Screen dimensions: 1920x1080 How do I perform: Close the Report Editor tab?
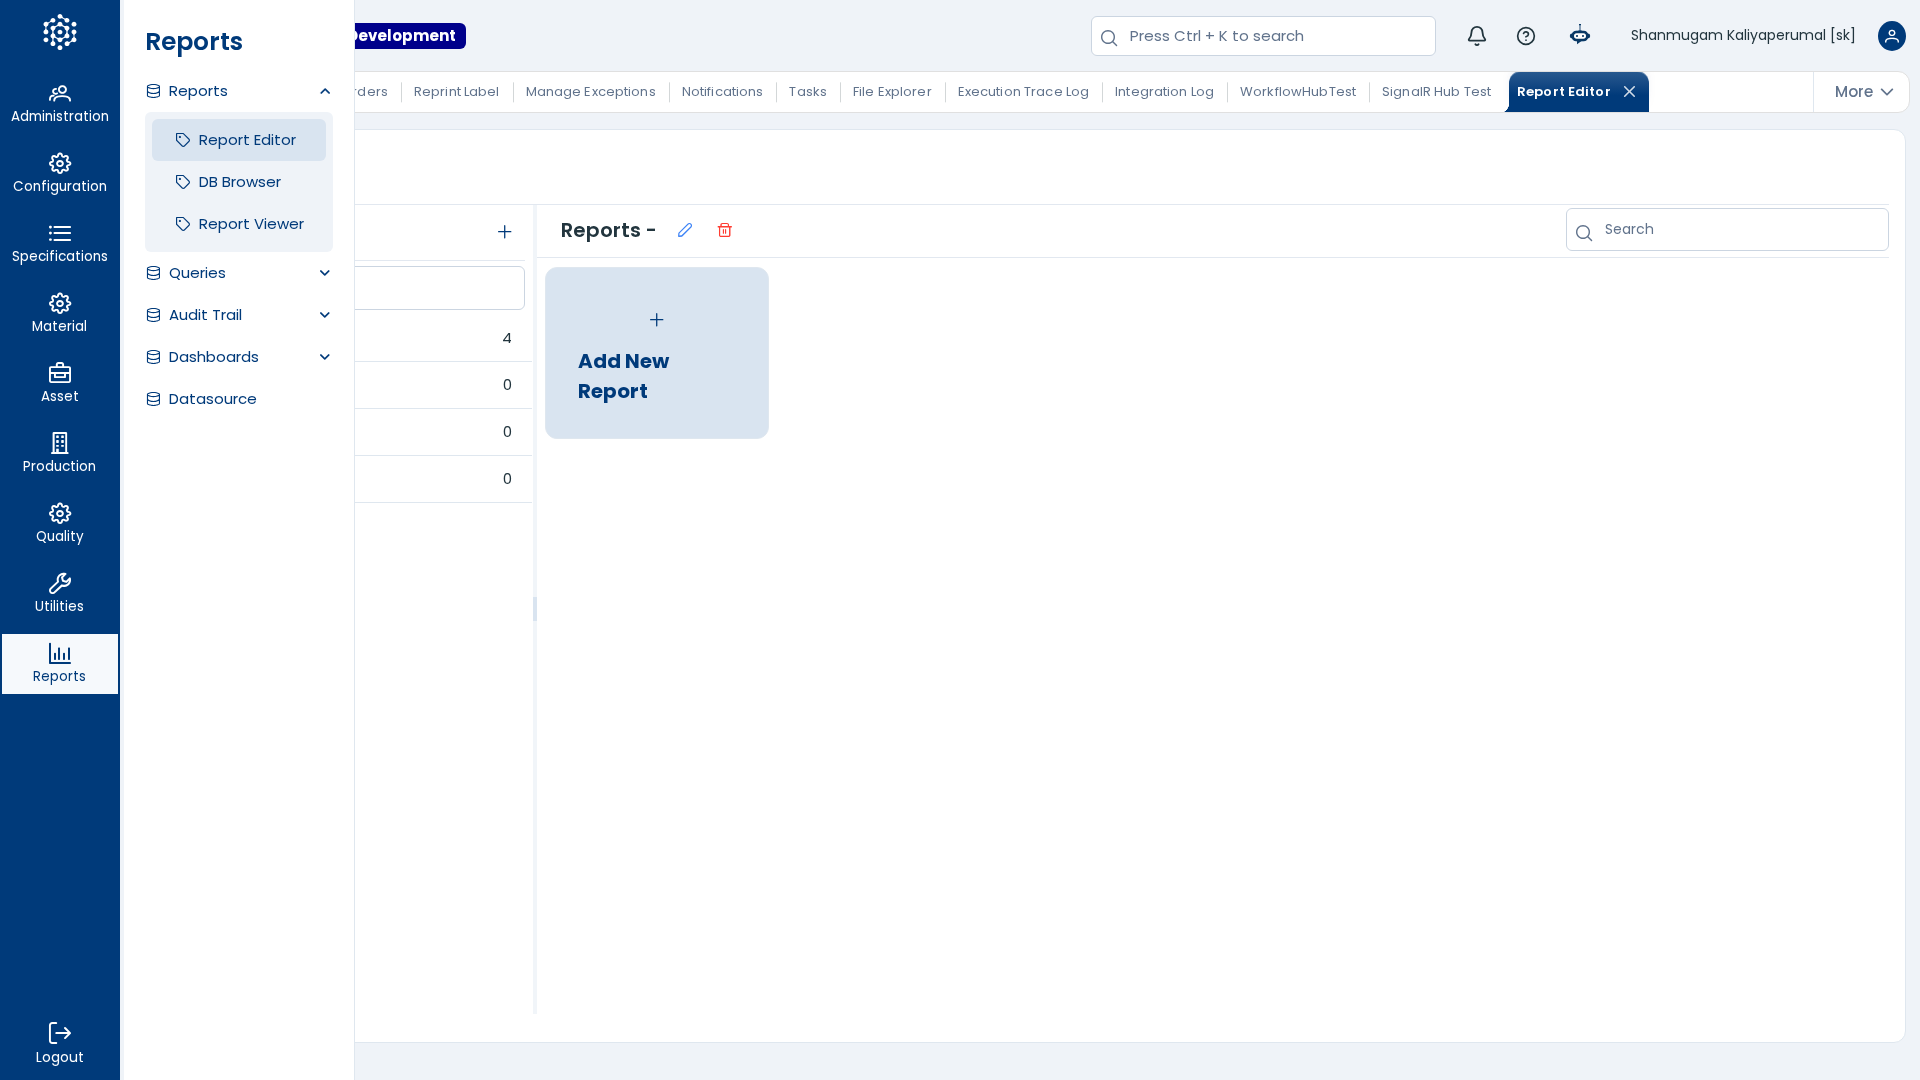click(x=1630, y=92)
